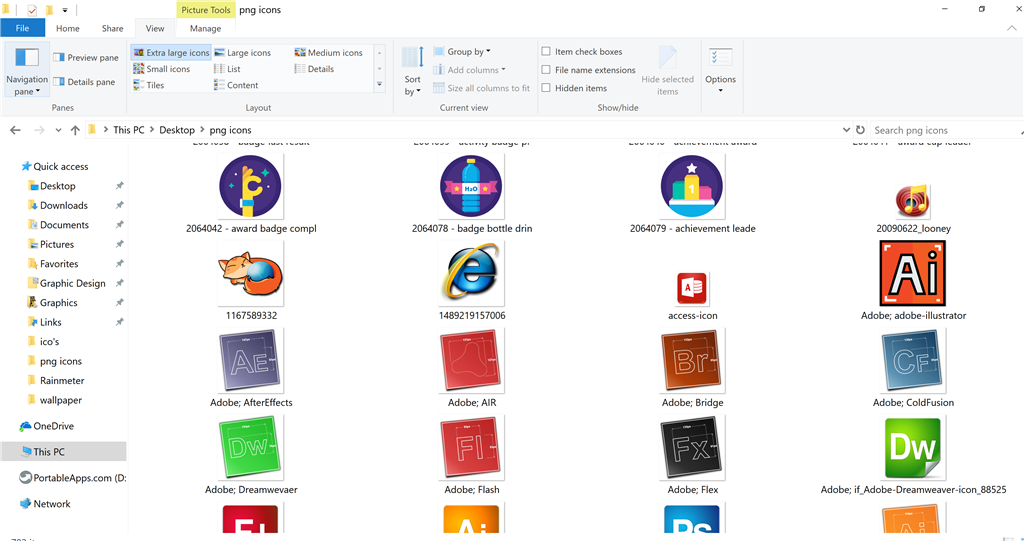
Task: Expand the layout gallery more arrow
Action: coord(379,84)
